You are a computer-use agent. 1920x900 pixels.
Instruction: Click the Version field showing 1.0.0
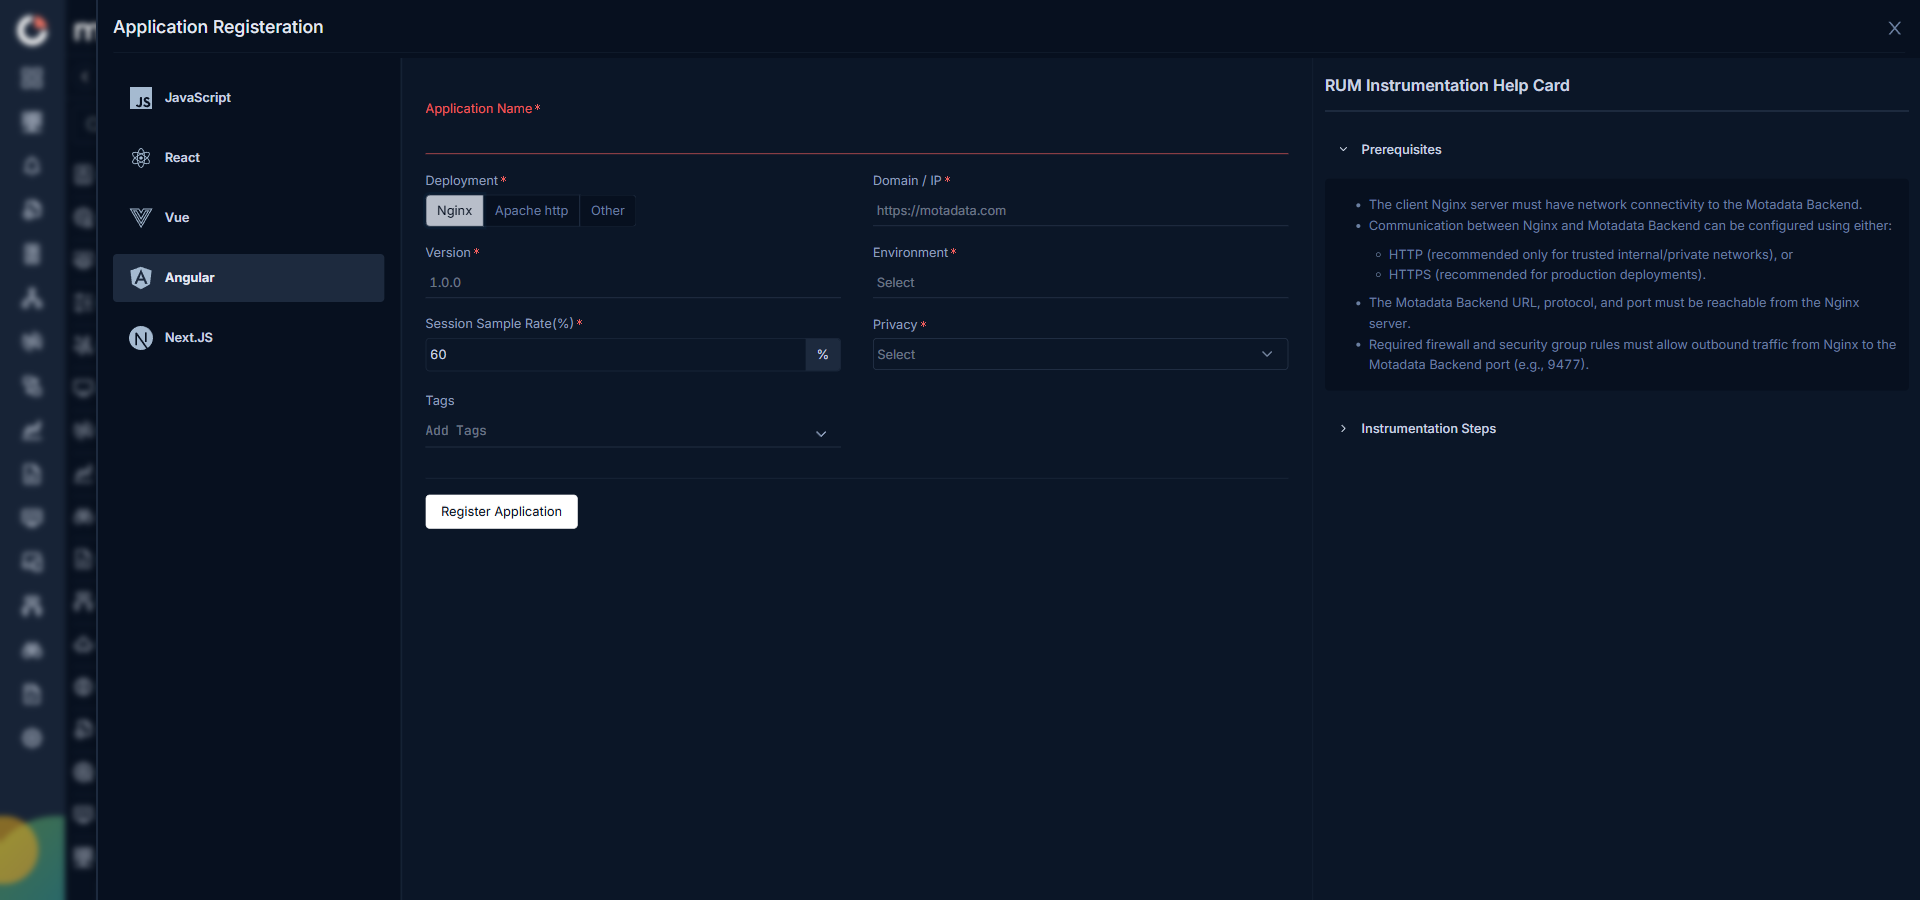632,283
